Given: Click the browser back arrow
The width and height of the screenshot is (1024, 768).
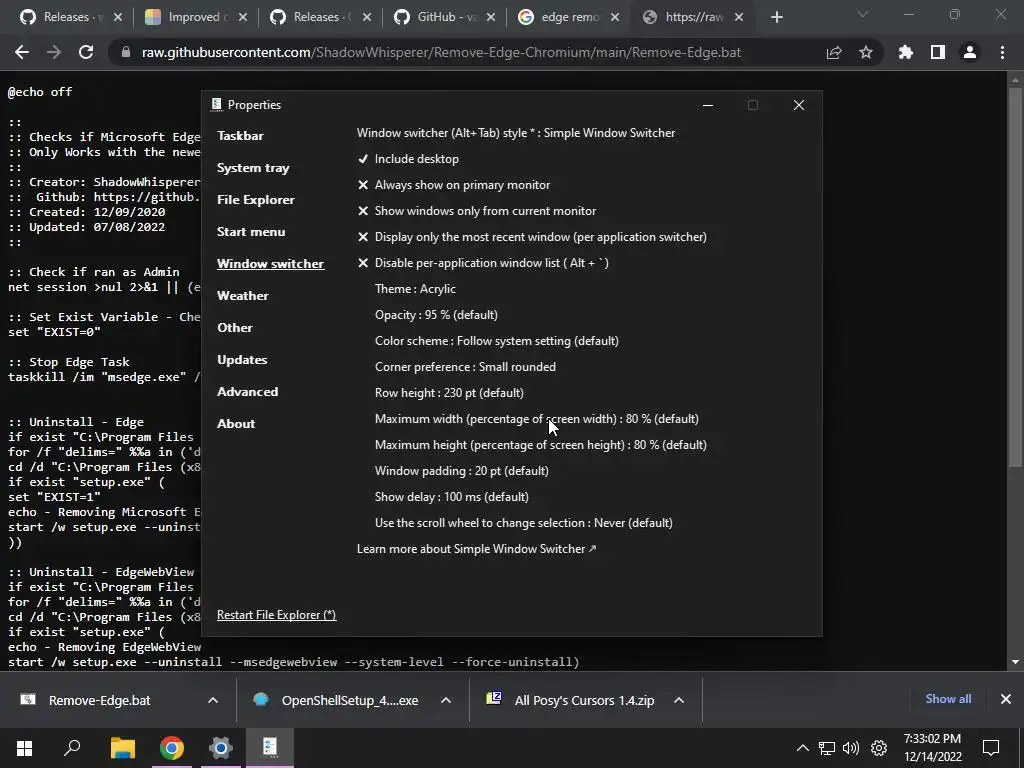Looking at the screenshot, I should (x=22, y=52).
